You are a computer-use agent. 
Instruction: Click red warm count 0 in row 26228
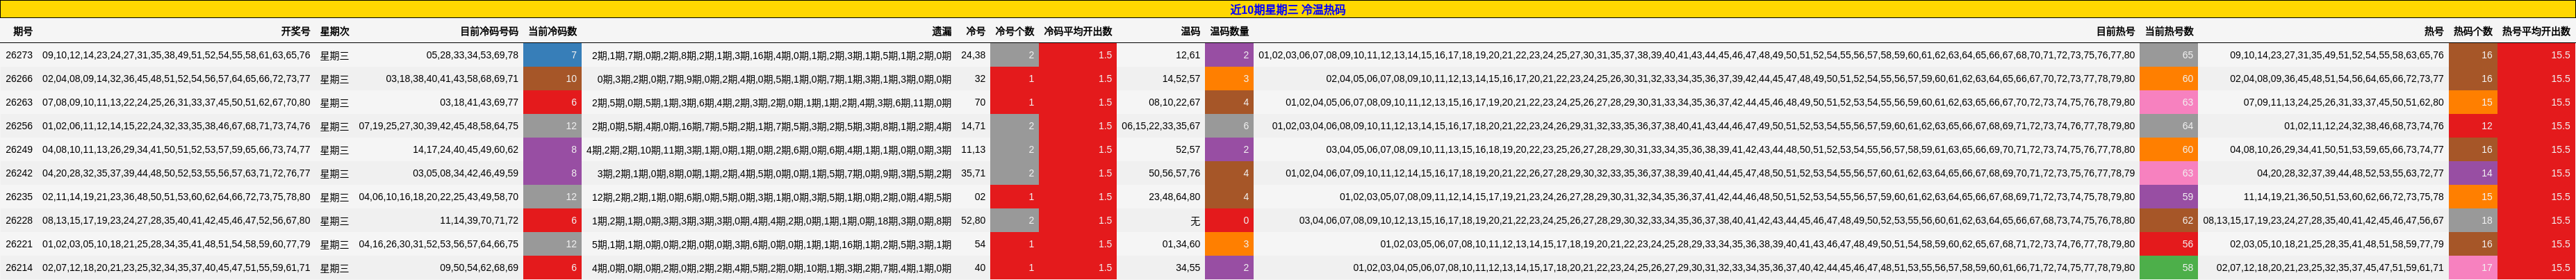[x=1229, y=220]
